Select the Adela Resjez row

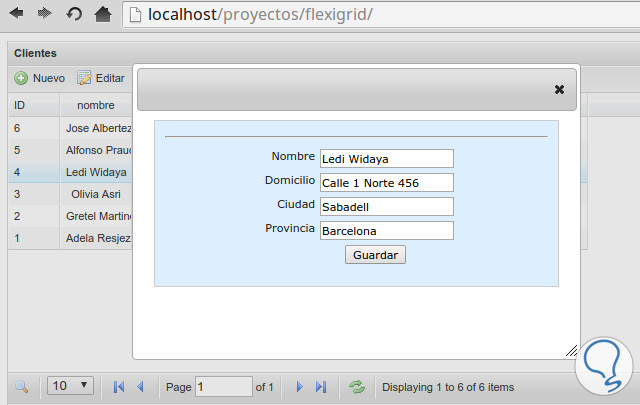[x=70, y=238]
